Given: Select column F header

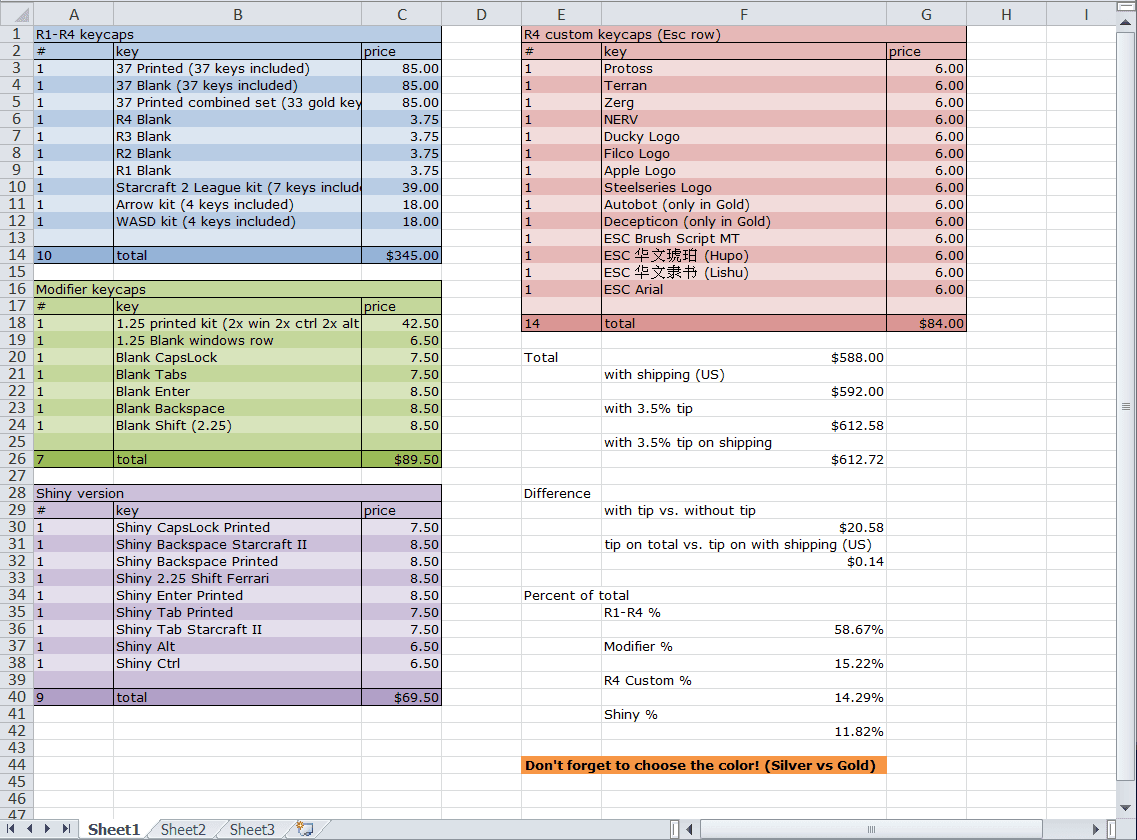Looking at the screenshot, I should (743, 14).
